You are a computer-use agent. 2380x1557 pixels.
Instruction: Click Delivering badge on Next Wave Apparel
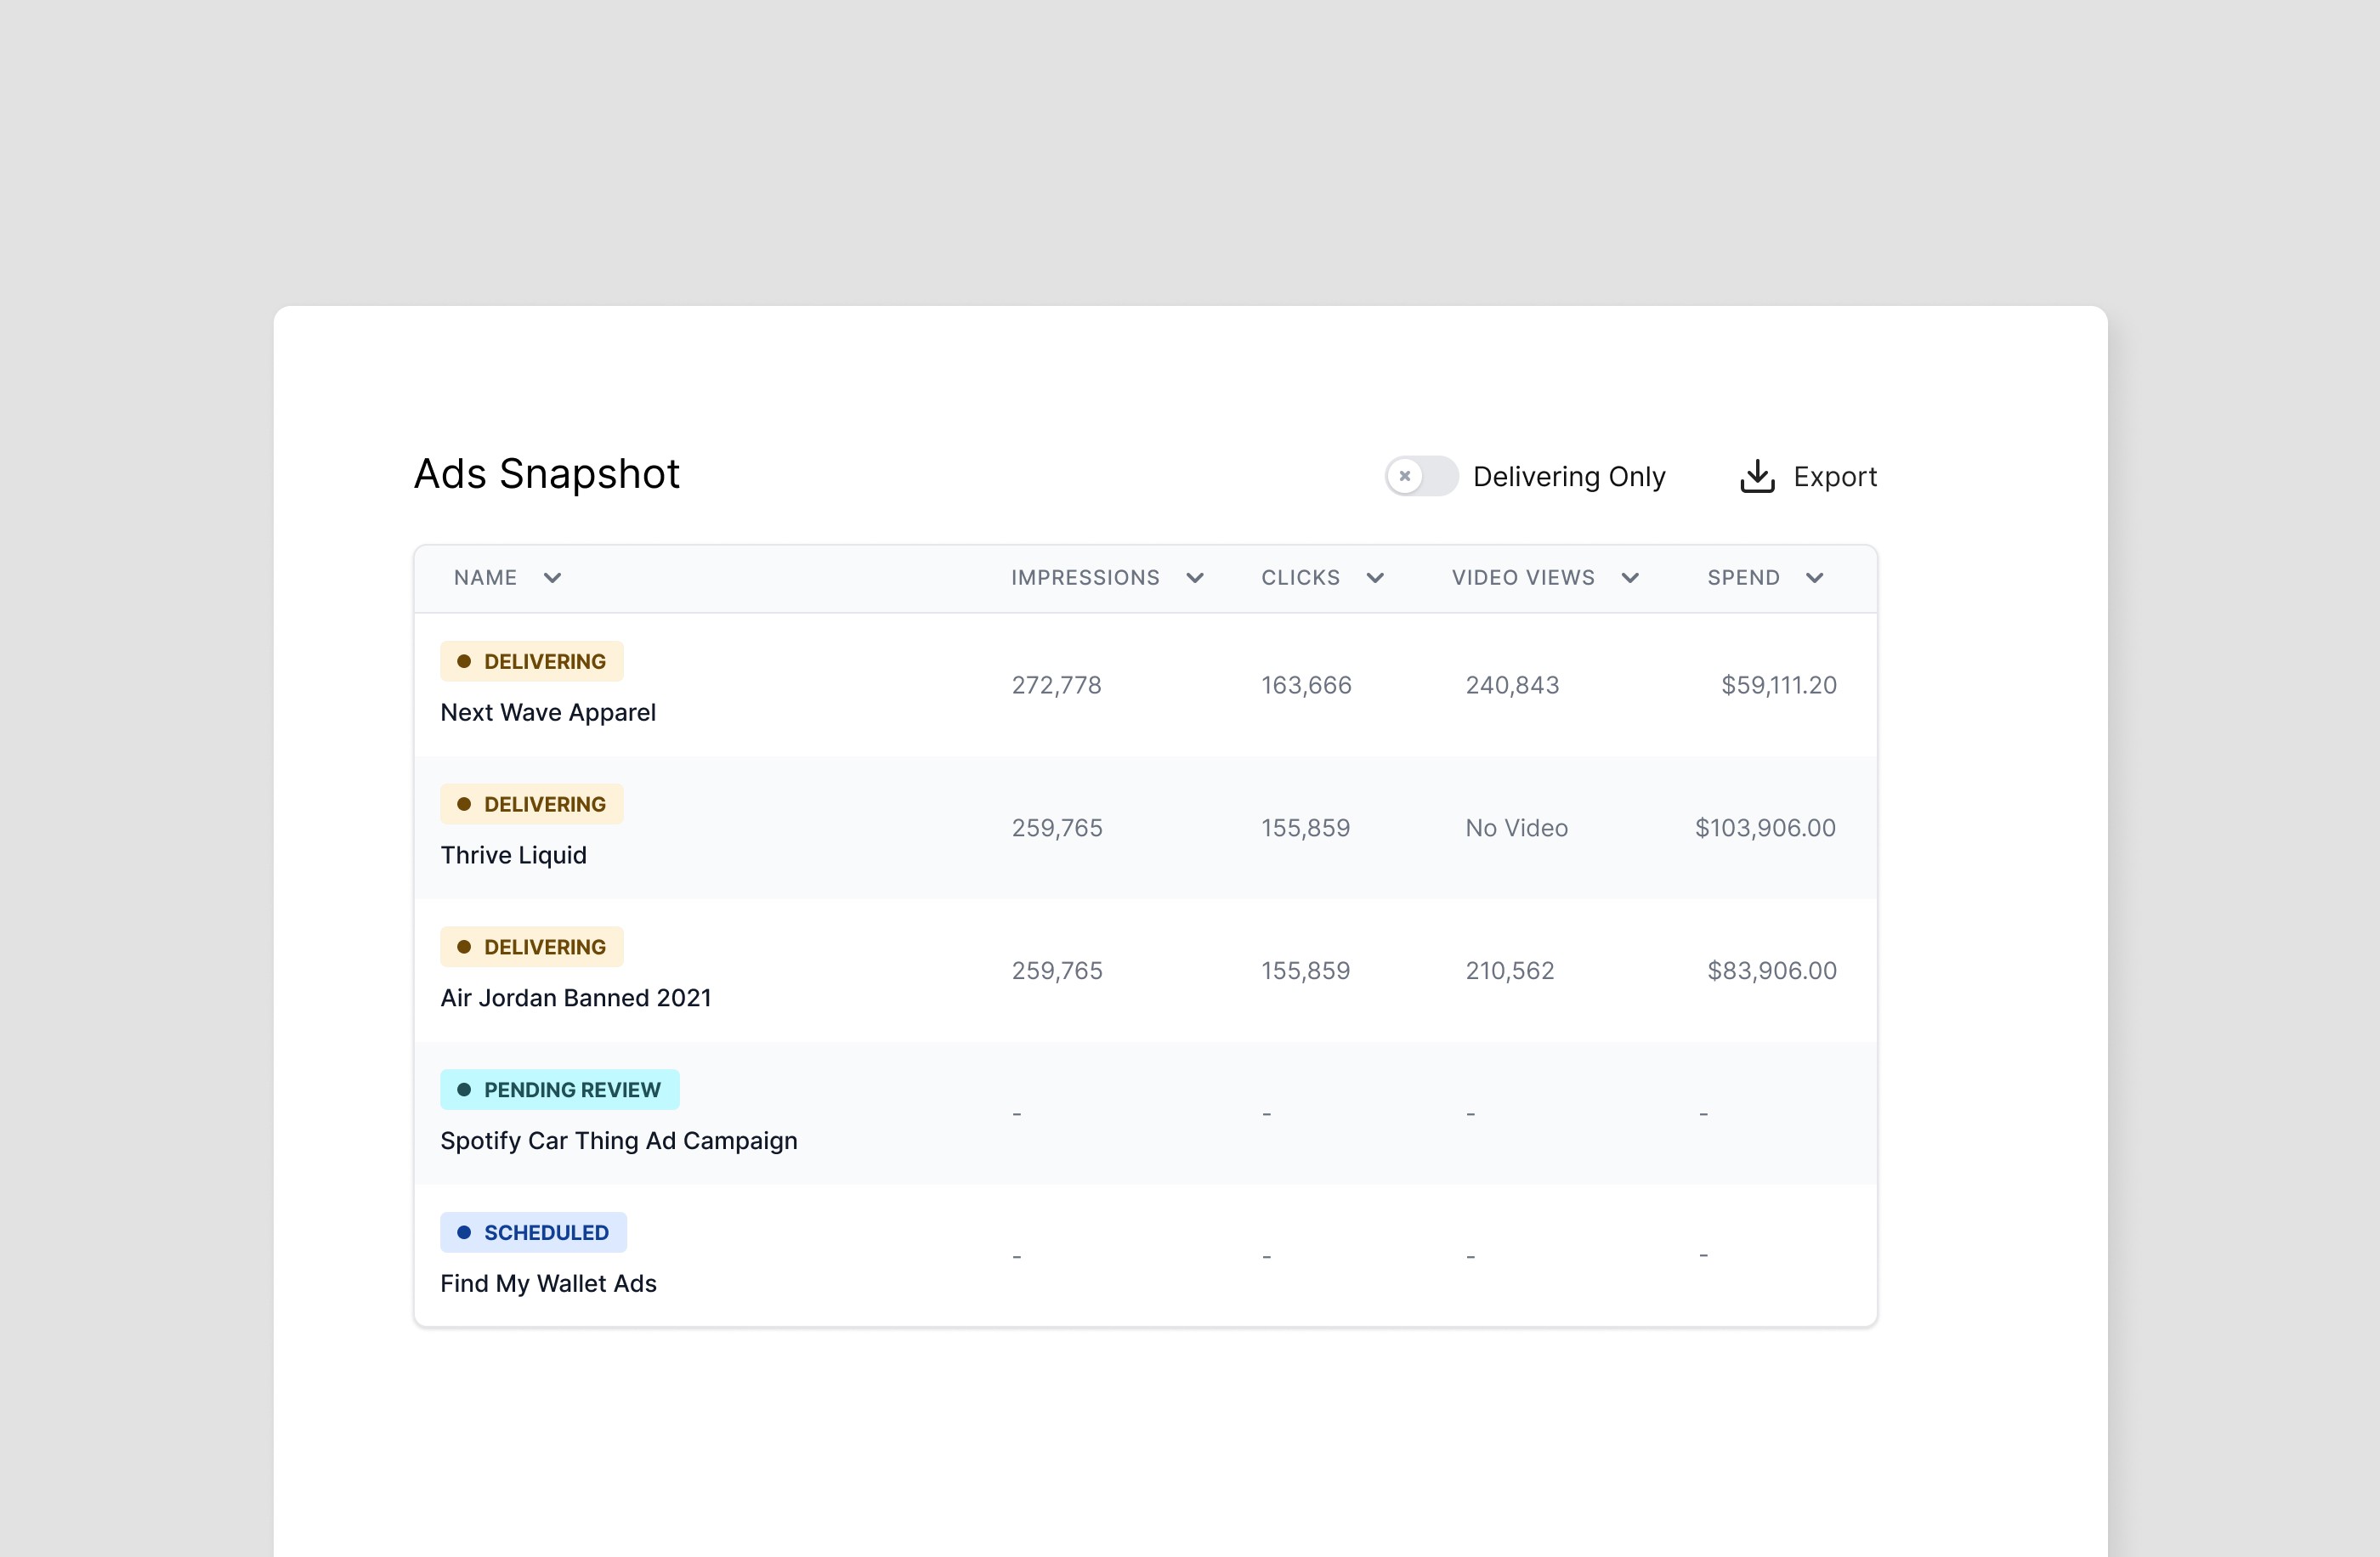click(x=531, y=662)
